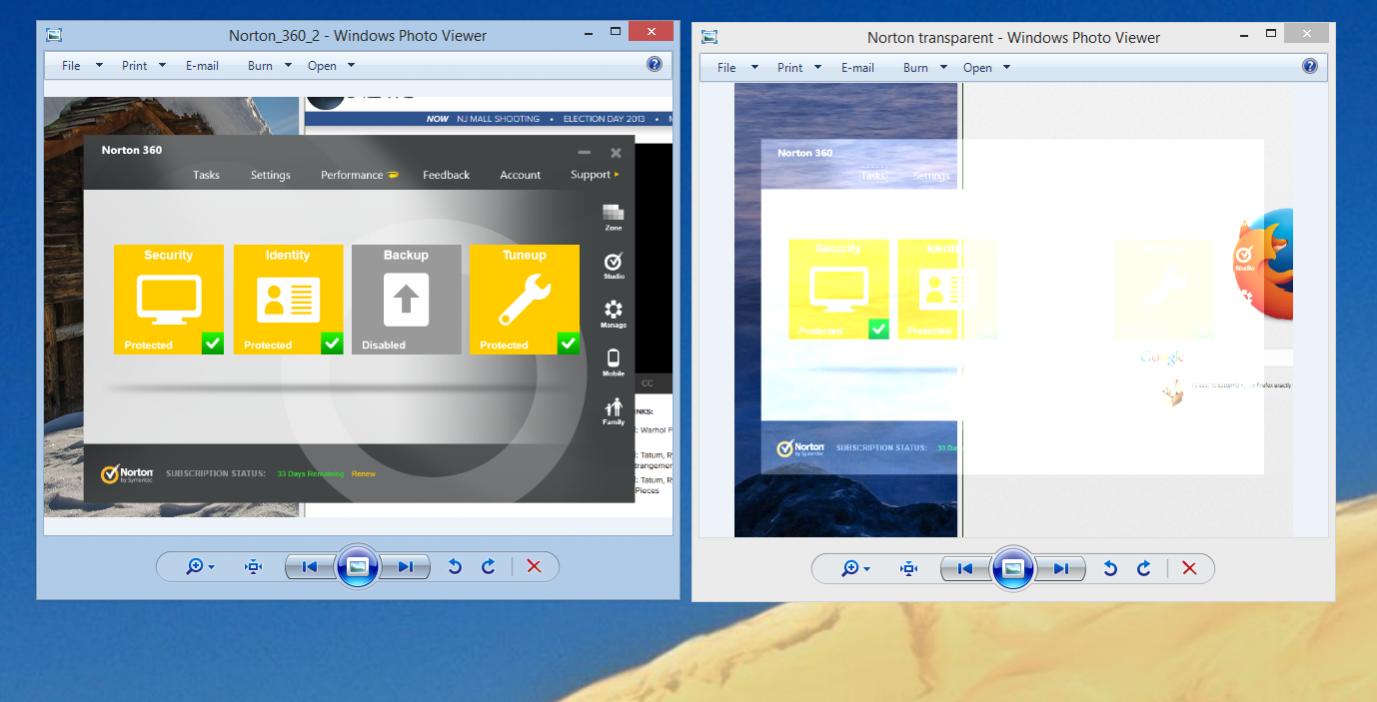Delete the photo in Norton transparent window

1188,568
